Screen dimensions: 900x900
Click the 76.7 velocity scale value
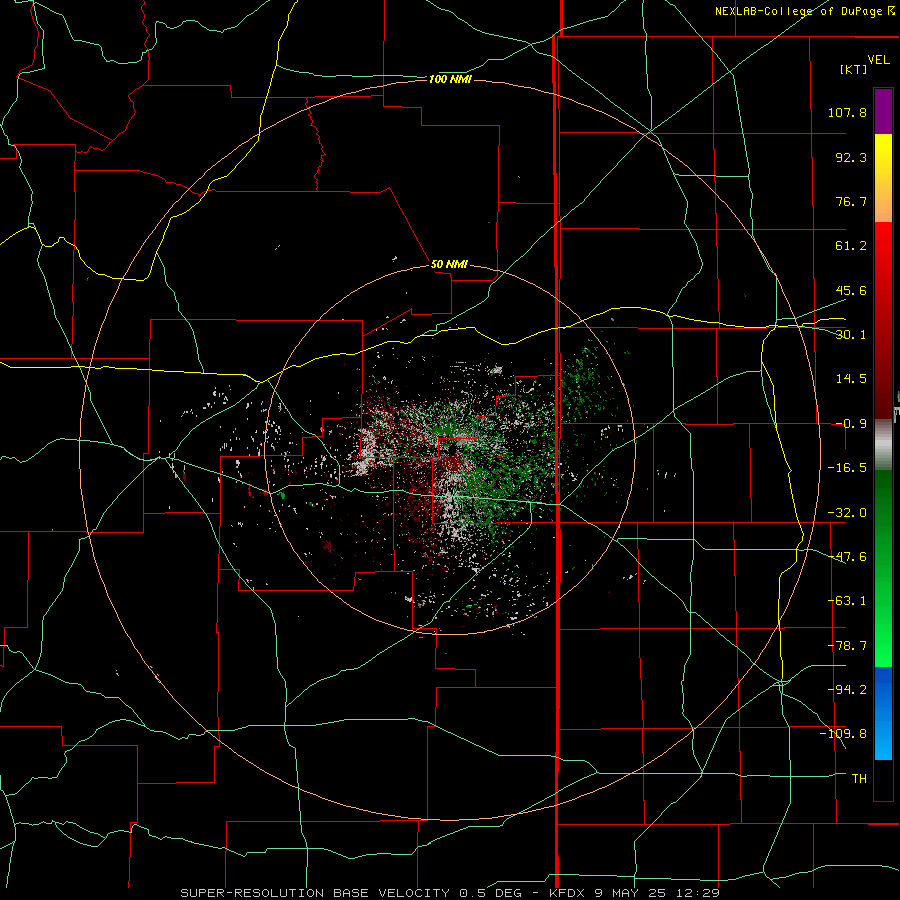pyautogui.click(x=851, y=201)
